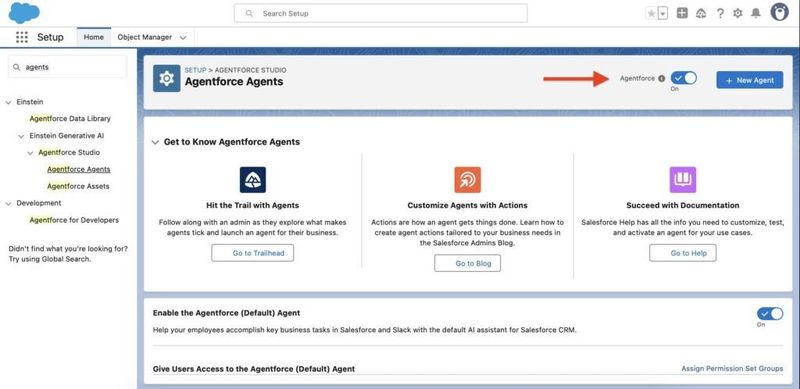Switch to the Home tab
The image size is (800, 389).
click(x=94, y=37)
